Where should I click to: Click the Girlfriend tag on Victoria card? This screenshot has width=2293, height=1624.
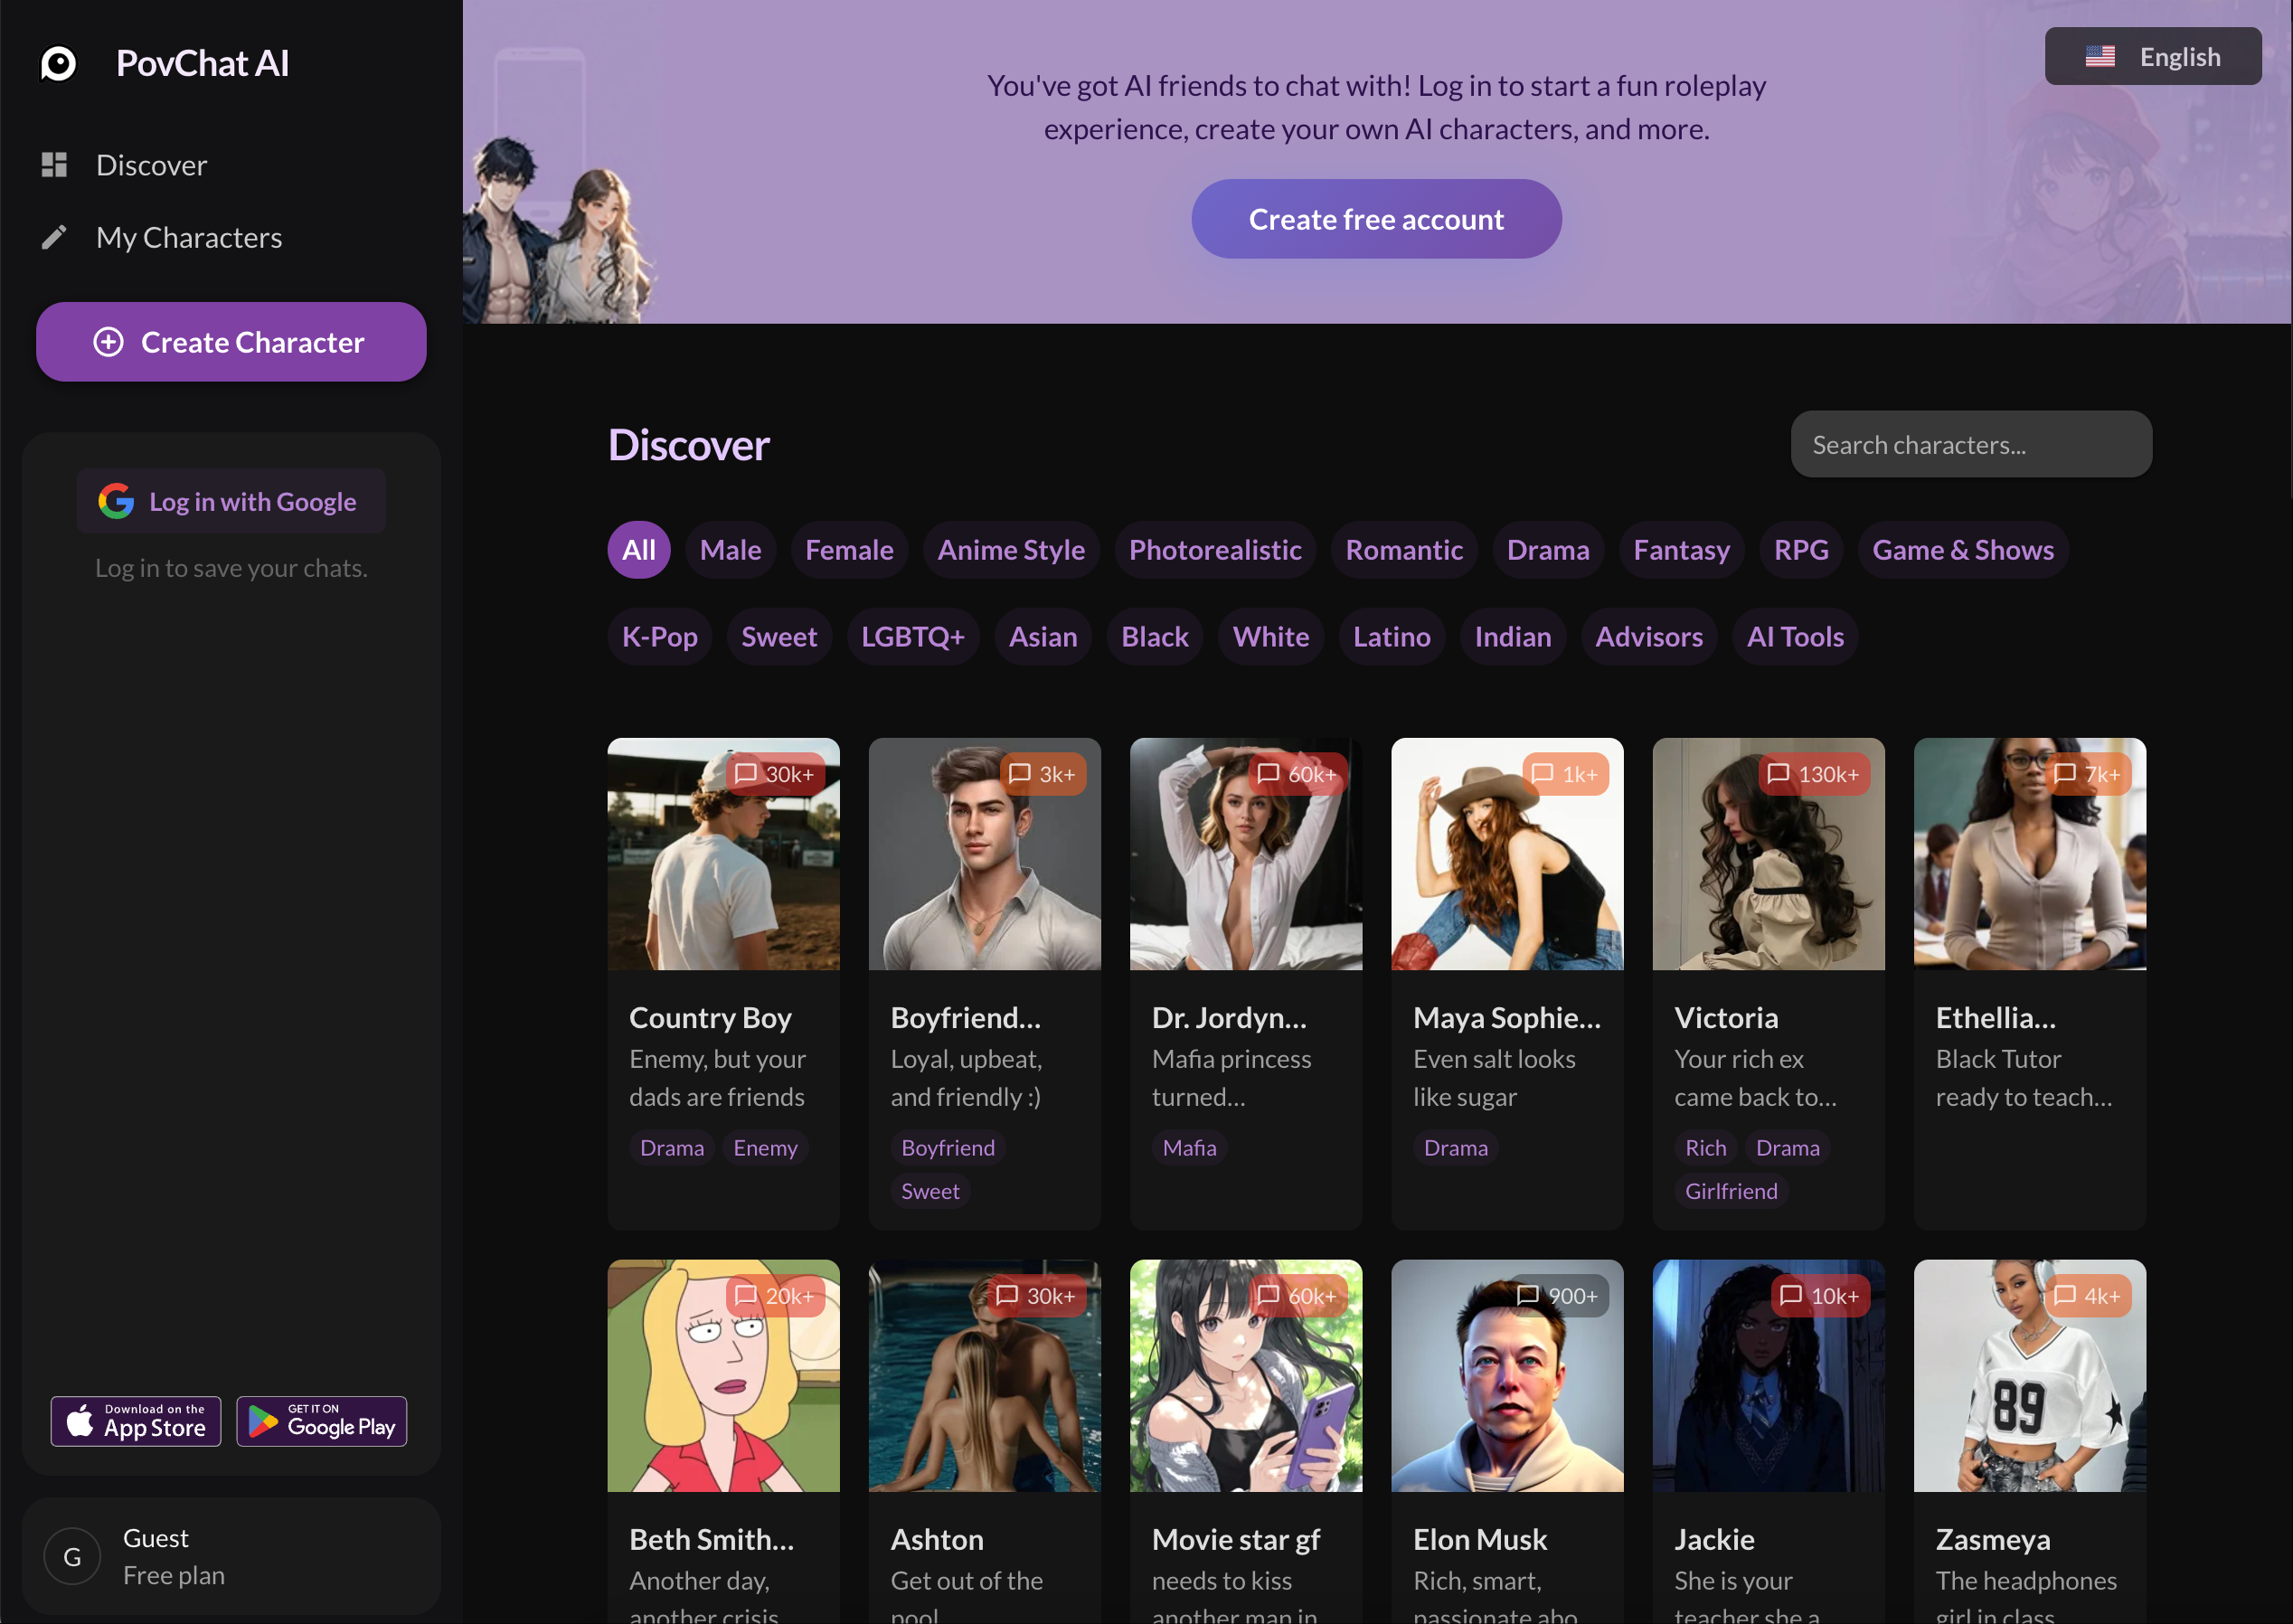[x=1731, y=1191]
